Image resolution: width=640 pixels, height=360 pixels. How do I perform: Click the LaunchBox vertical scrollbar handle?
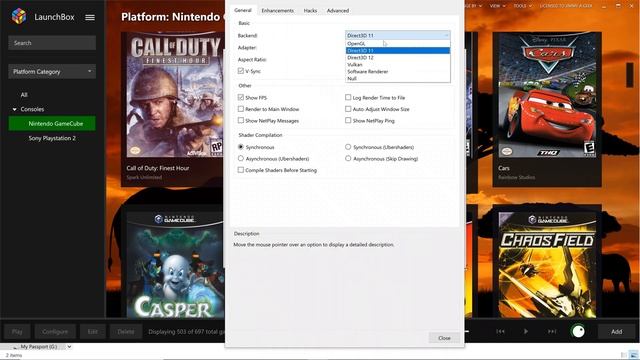pyautogui.click(x=630, y=74)
